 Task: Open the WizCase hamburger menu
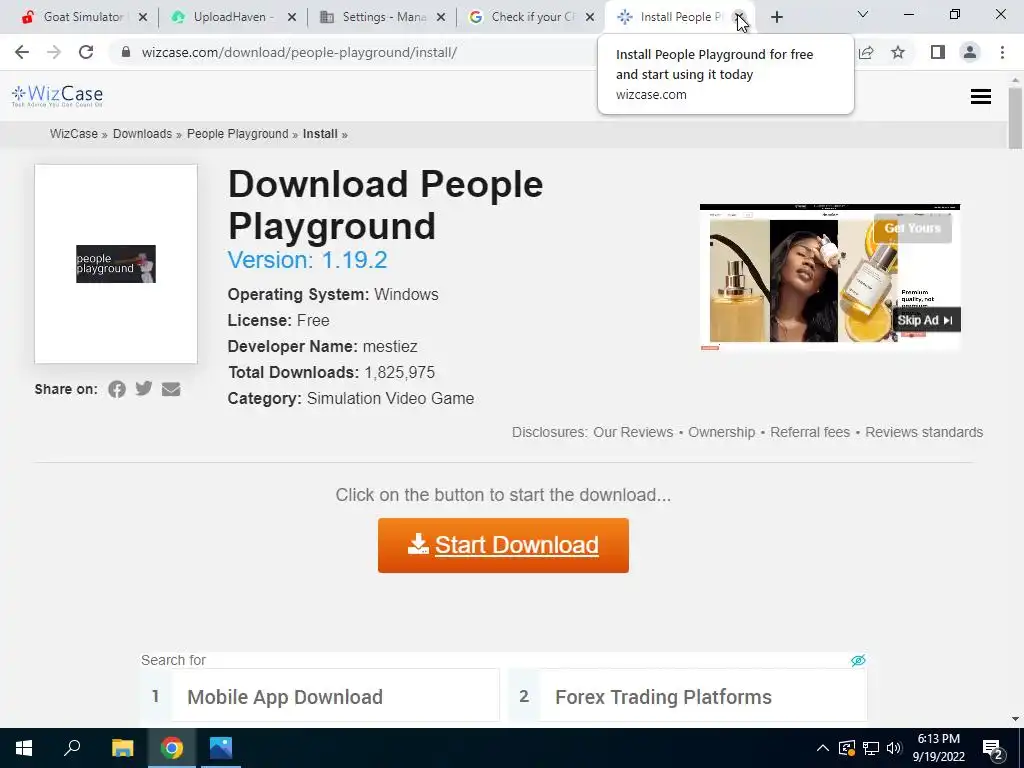tap(980, 97)
